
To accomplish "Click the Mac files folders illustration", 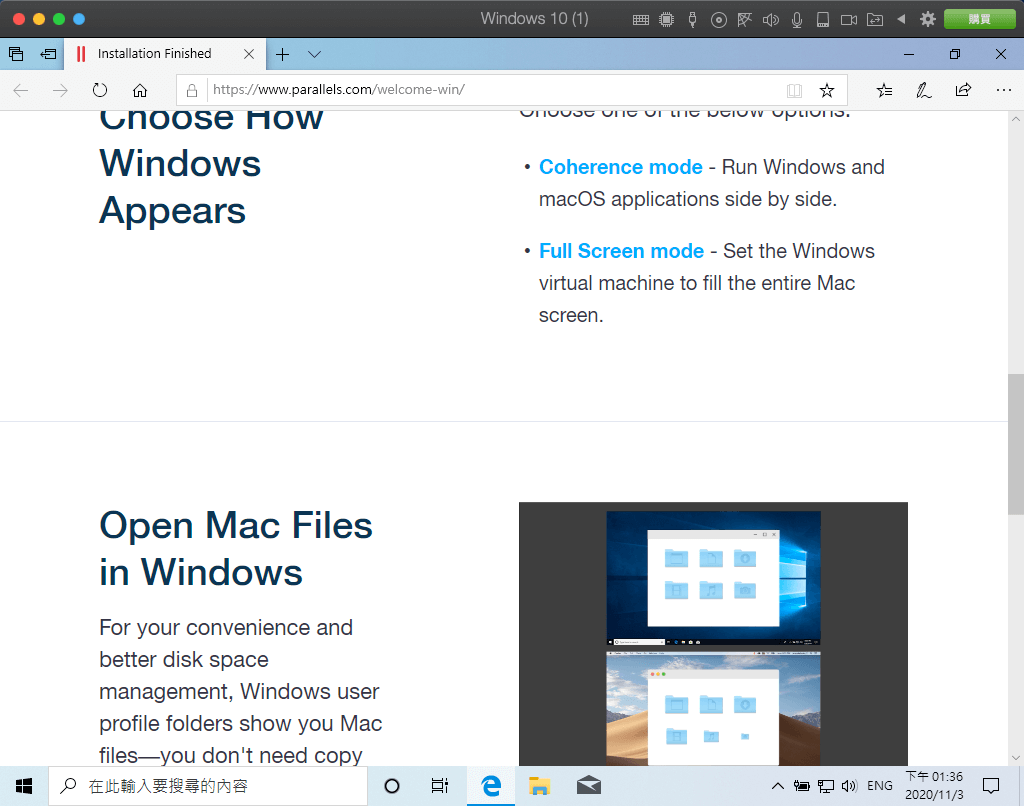I will [x=713, y=634].
